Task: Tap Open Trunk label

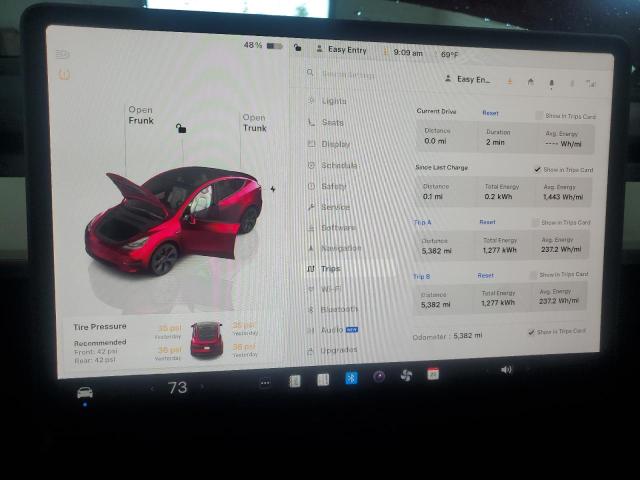Action: pyautogui.click(x=254, y=123)
